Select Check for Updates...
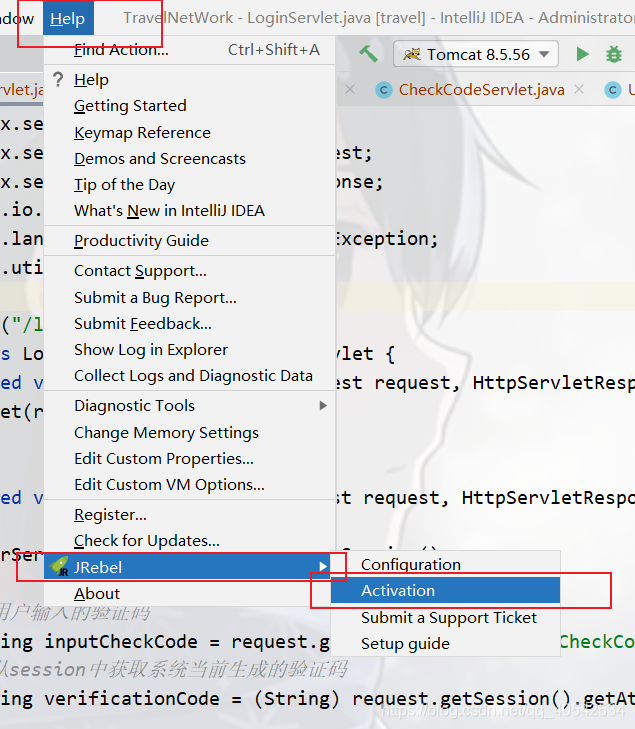 (x=190, y=541)
